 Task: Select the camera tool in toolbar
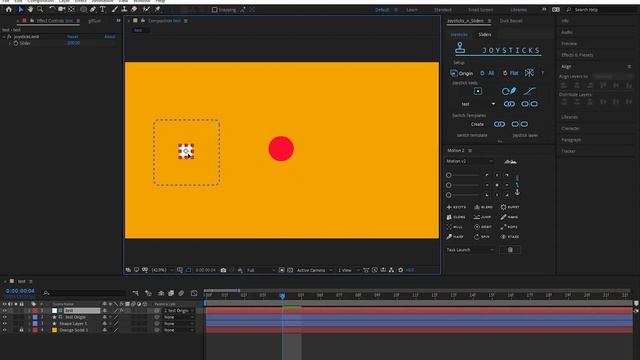(62, 9)
